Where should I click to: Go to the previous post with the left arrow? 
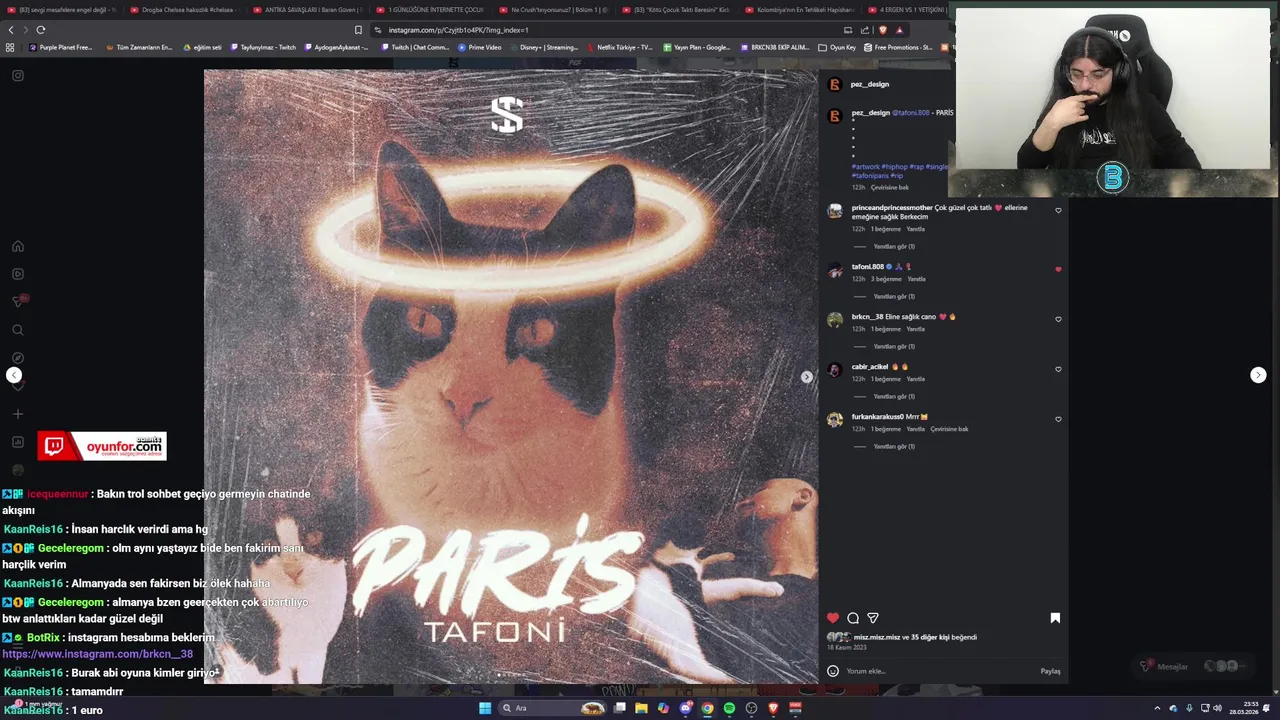(14, 375)
